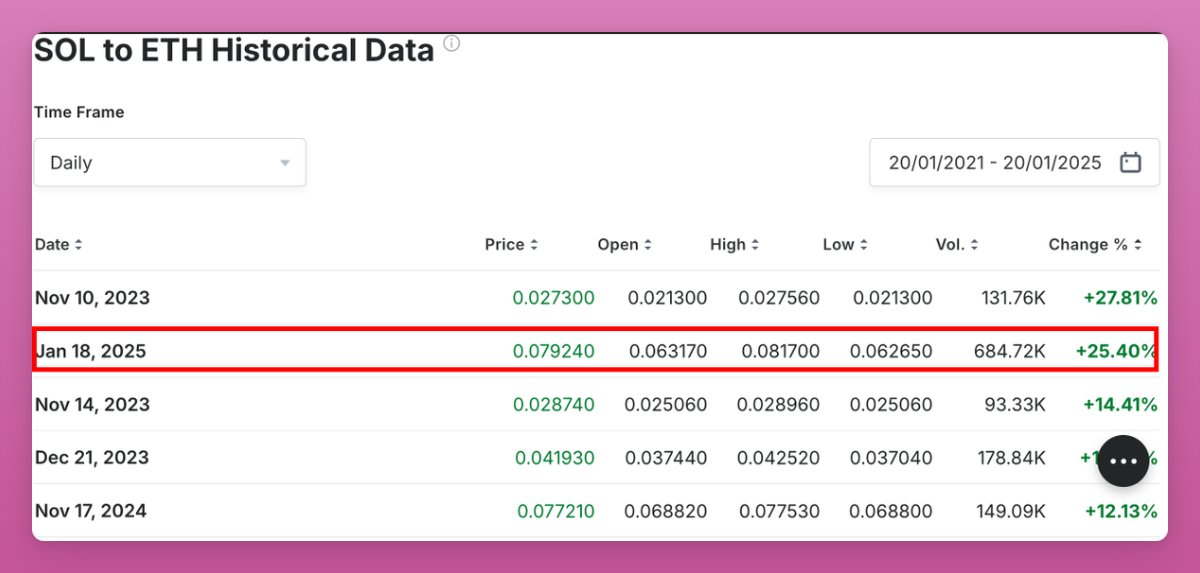Viewport: 1200px width, 573px height.
Task: Click the Nov 10, 2023 date cell
Action: 92,298
